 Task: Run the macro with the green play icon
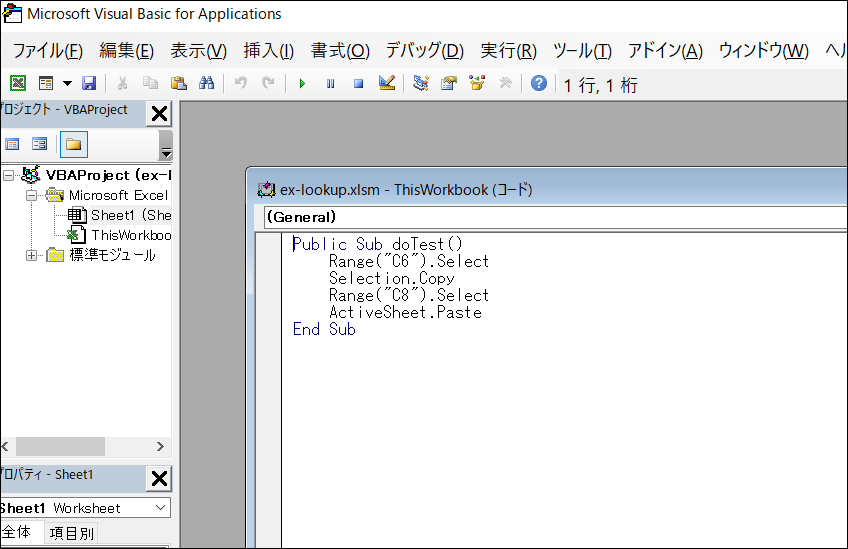pos(302,83)
